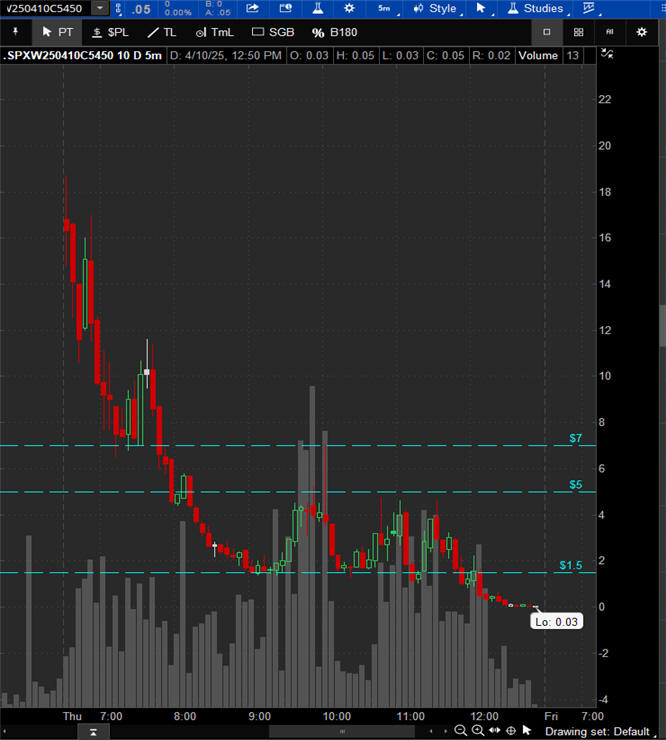Click the zoom out magnifier icon

(x=460, y=731)
